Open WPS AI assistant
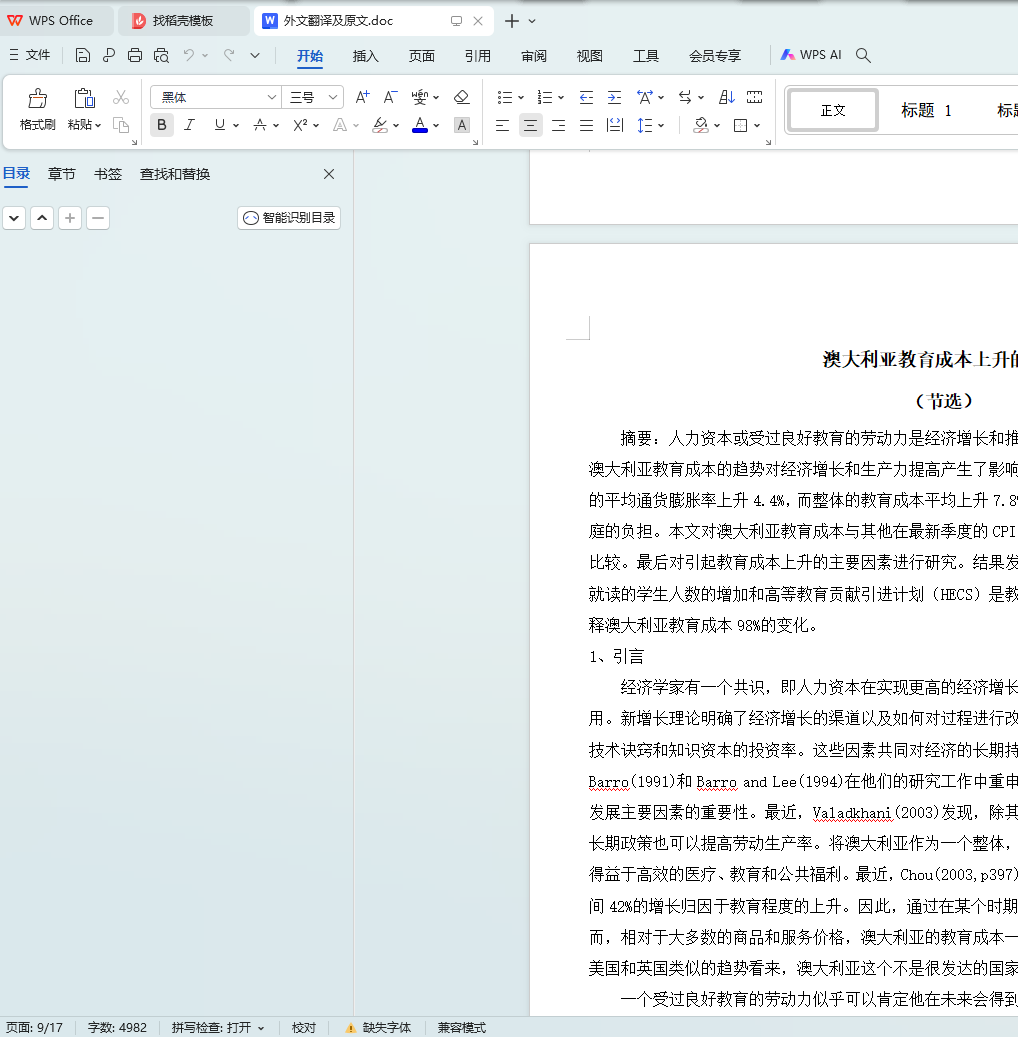Screen dimensions: 1018x1037 [811, 56]
